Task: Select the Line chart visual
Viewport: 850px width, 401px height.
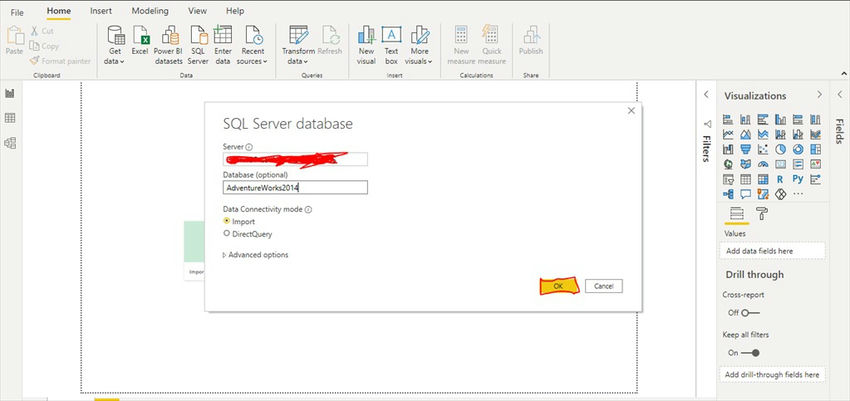Action: [728, 134]
